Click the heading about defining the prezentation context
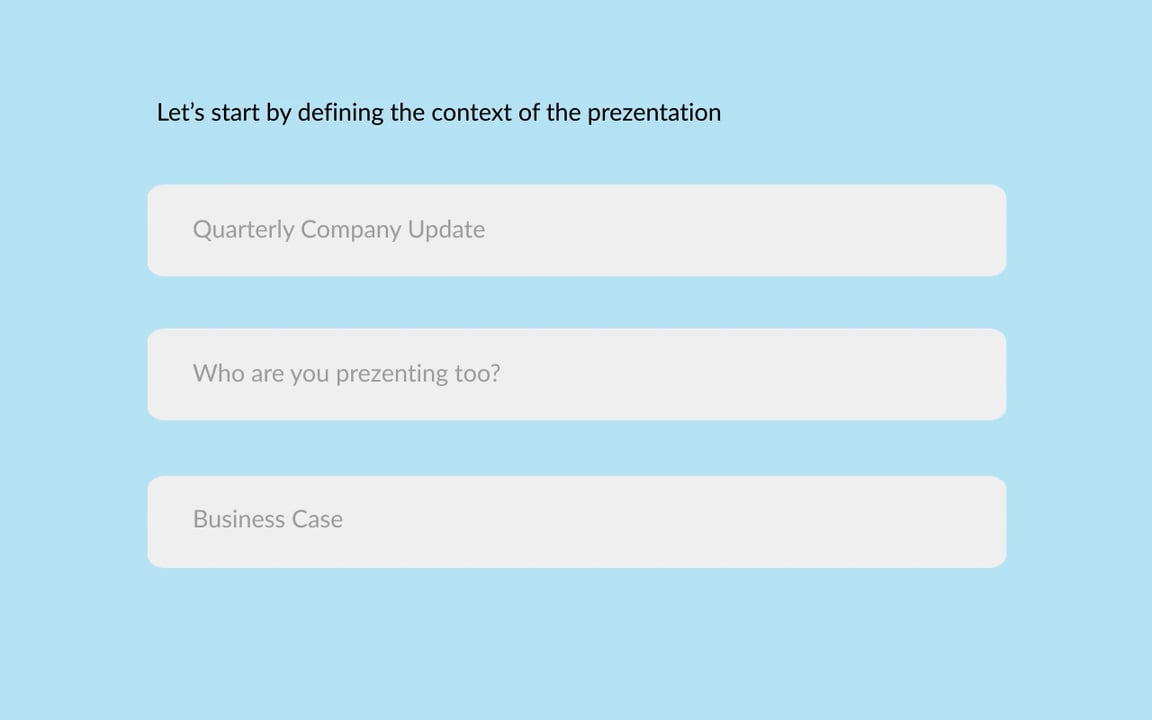Image resolution: width=1152 pixels, height=720 pixels. click(439, 112)
